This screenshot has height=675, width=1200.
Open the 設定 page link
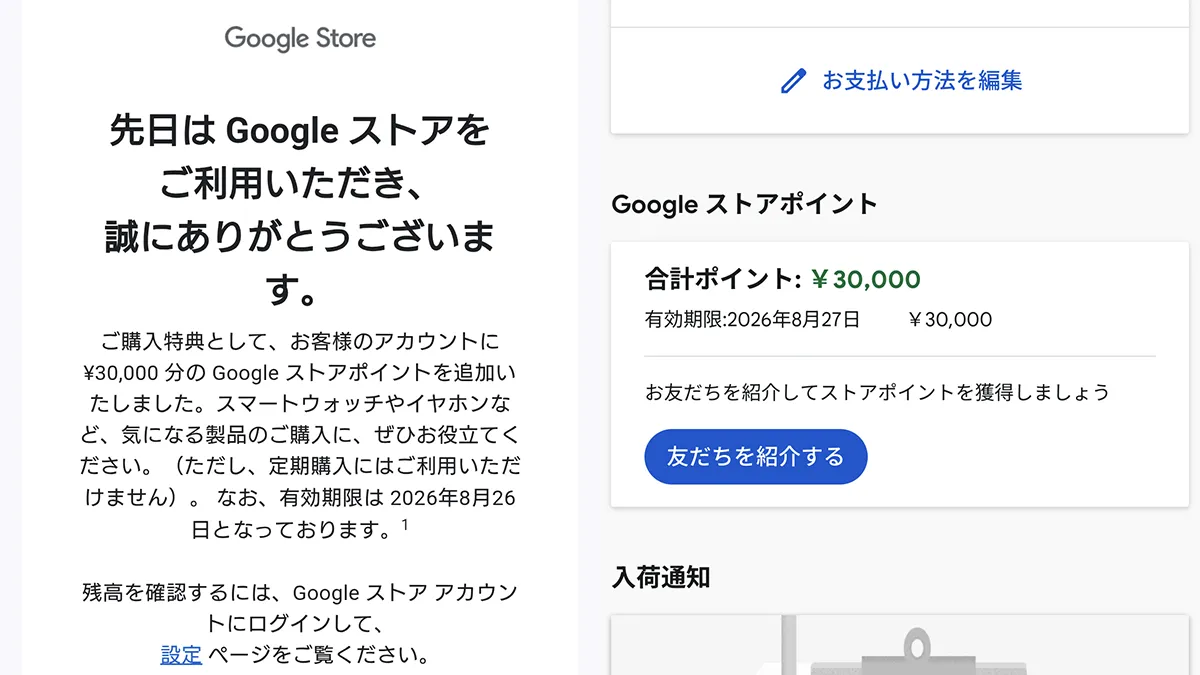point(181,655)
